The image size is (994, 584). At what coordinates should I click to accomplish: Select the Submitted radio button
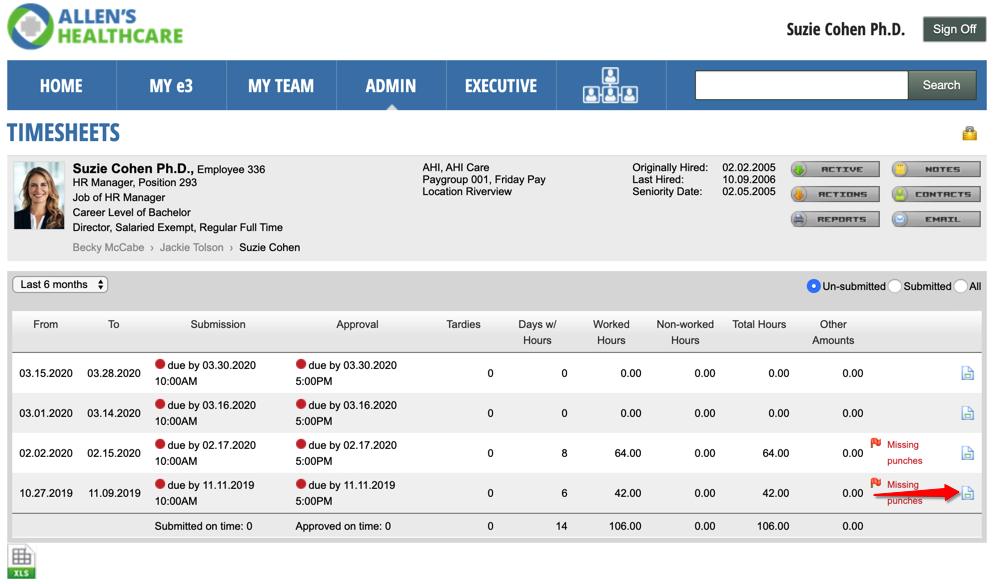(x=896, y=286)
